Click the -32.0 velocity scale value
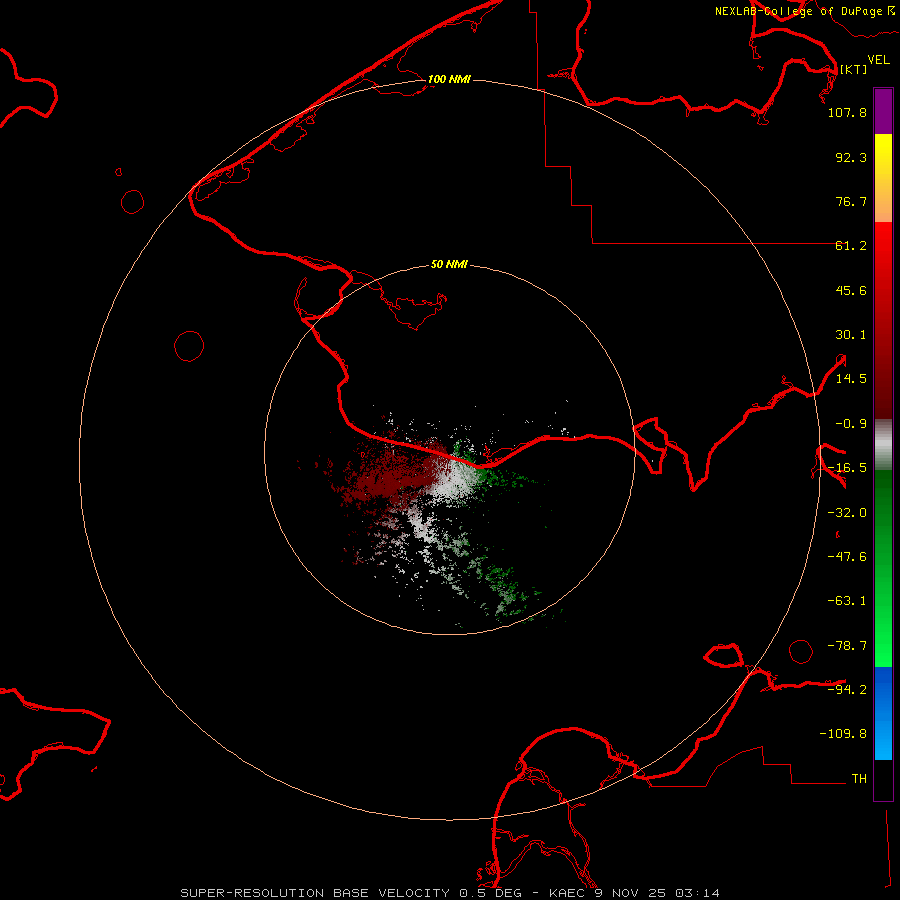This screenshot has width=900, height=900. 847,513
